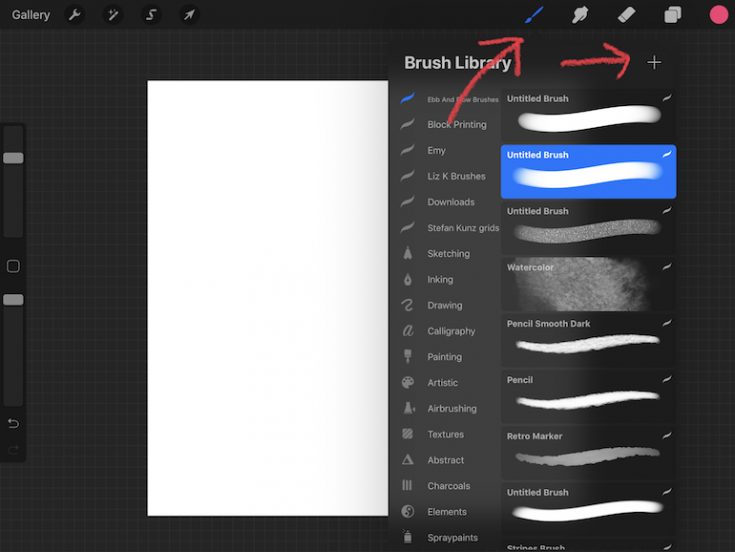Open the Calligraphy brush set
Image resolution: width=735 pixels, height=552 pixels.
coord(451,331)
